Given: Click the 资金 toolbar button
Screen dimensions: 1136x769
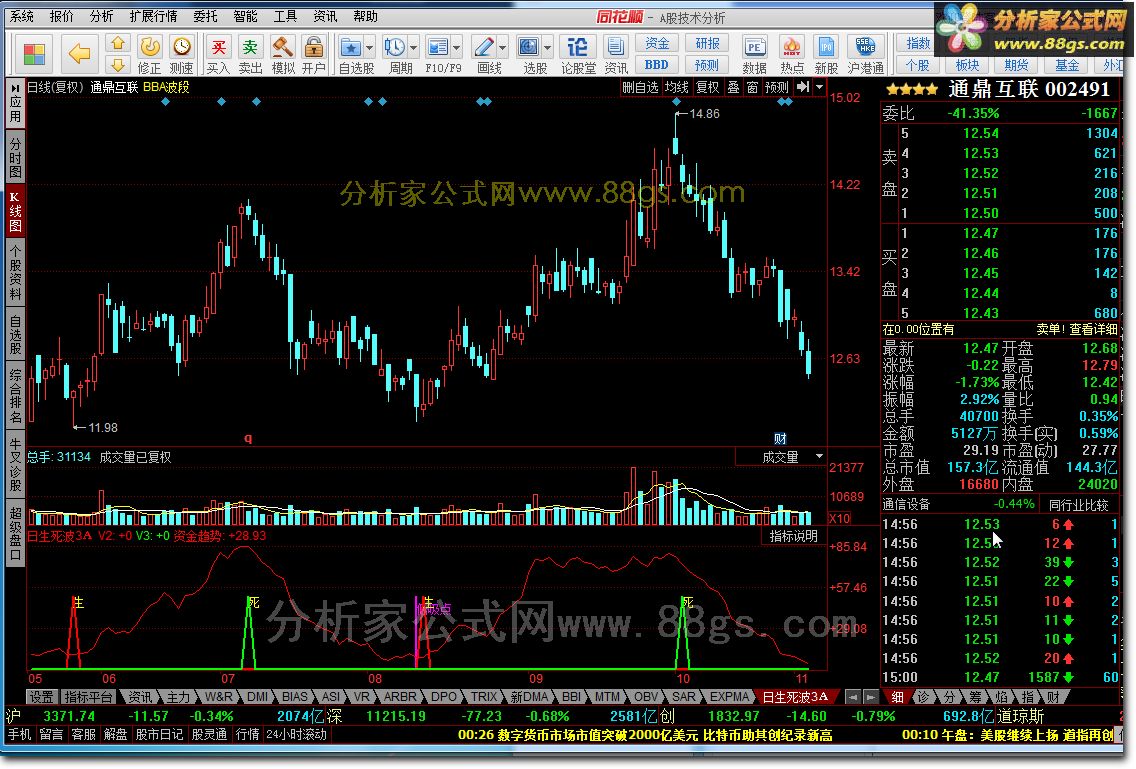Looking at the screenshot, I should [x=656, y=43].
